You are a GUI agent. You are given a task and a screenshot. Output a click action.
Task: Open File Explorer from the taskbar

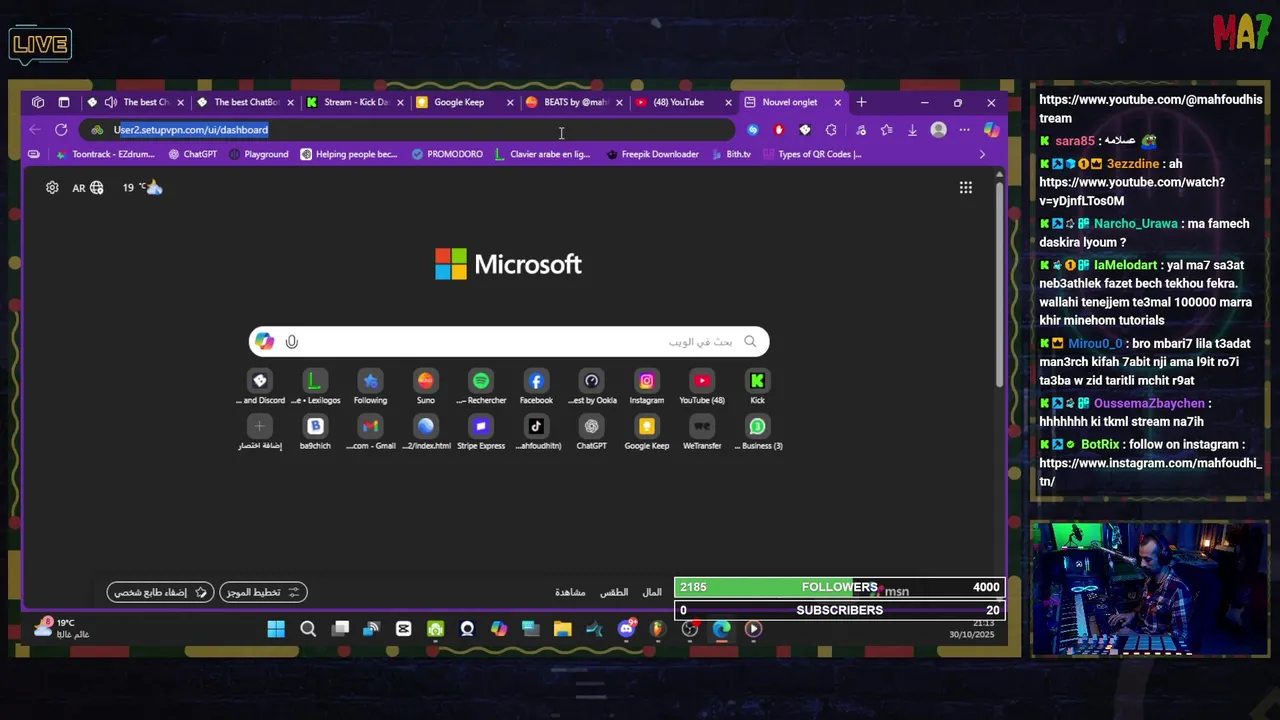tap(562, 629)
